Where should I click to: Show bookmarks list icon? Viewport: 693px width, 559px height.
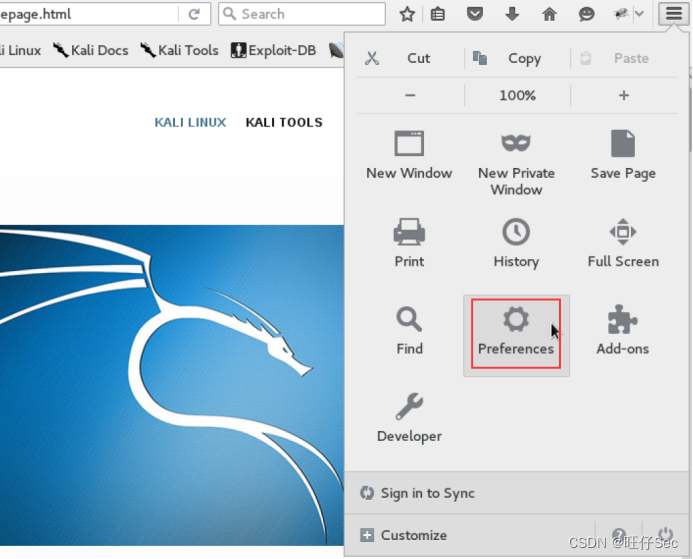click(438, 15)
